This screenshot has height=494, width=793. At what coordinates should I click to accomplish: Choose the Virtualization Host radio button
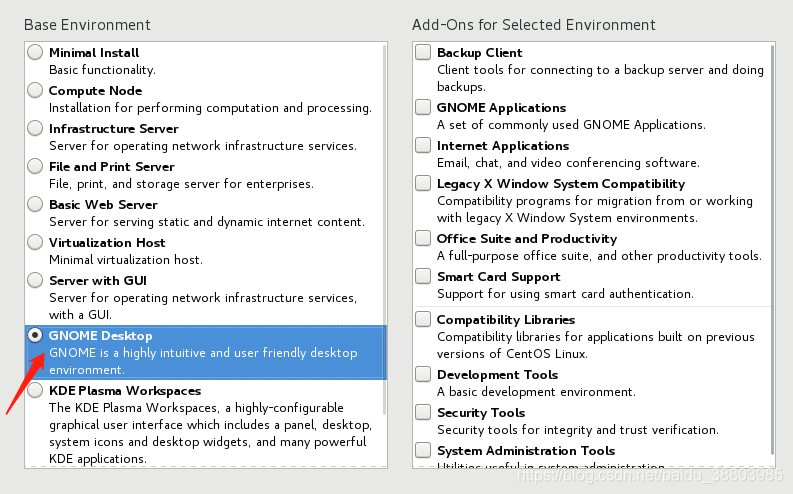point(36,242)
